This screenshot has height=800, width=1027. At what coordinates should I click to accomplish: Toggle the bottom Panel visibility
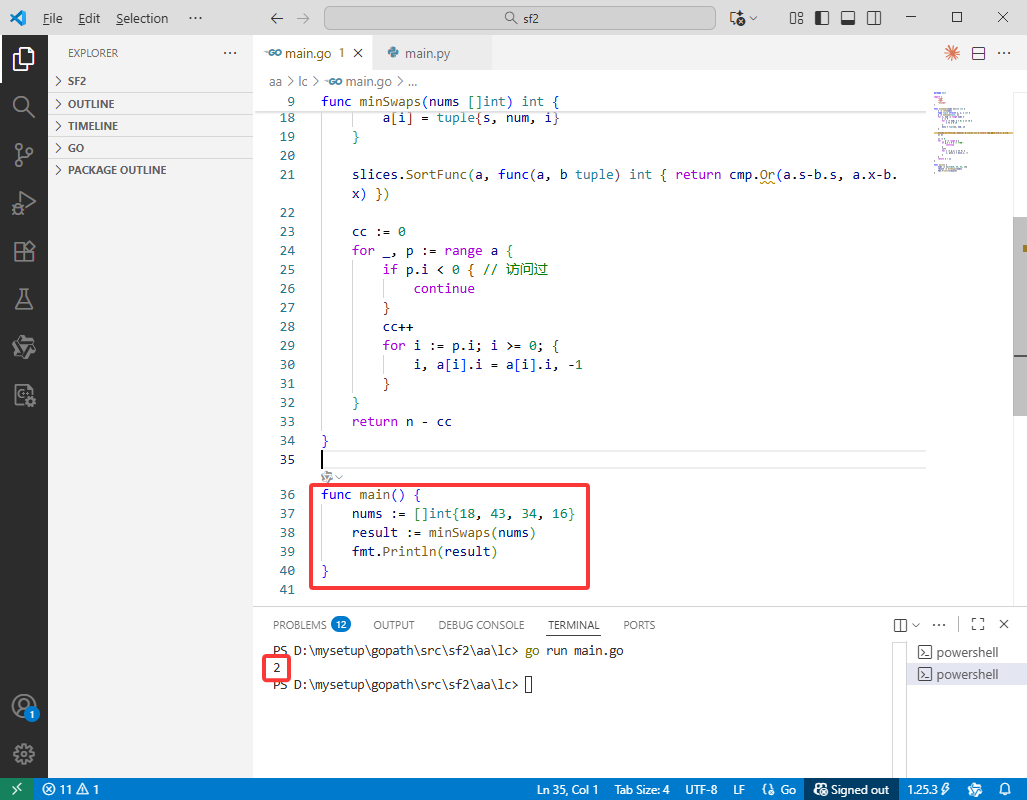[848, 18]
